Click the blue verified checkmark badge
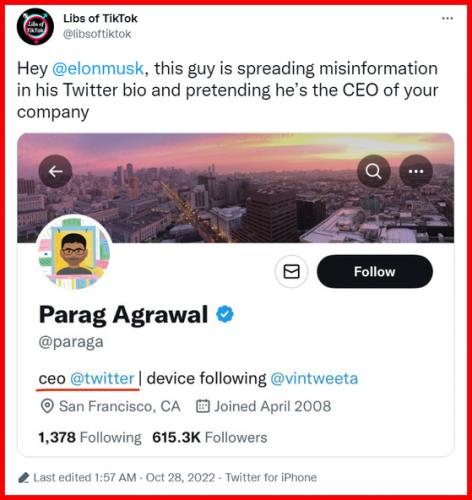 [x=225, y=314]
